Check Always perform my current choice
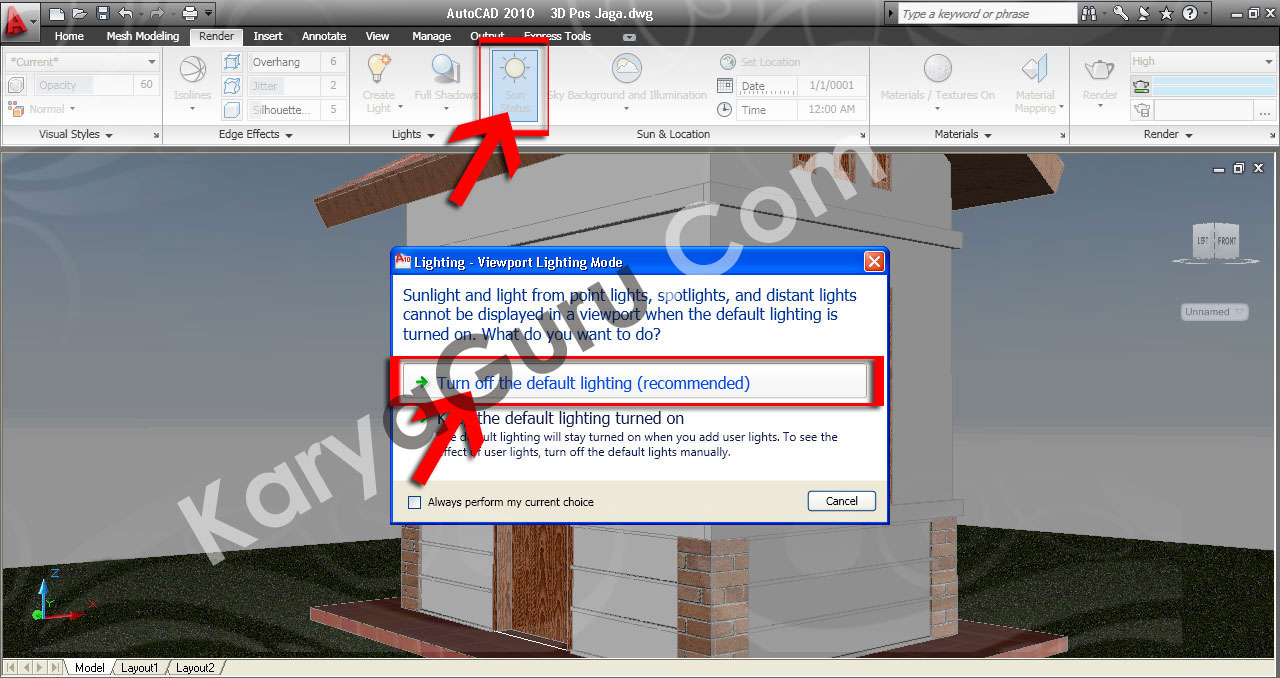Viewport: 1280px width, 678px height. tap(414, 502)
